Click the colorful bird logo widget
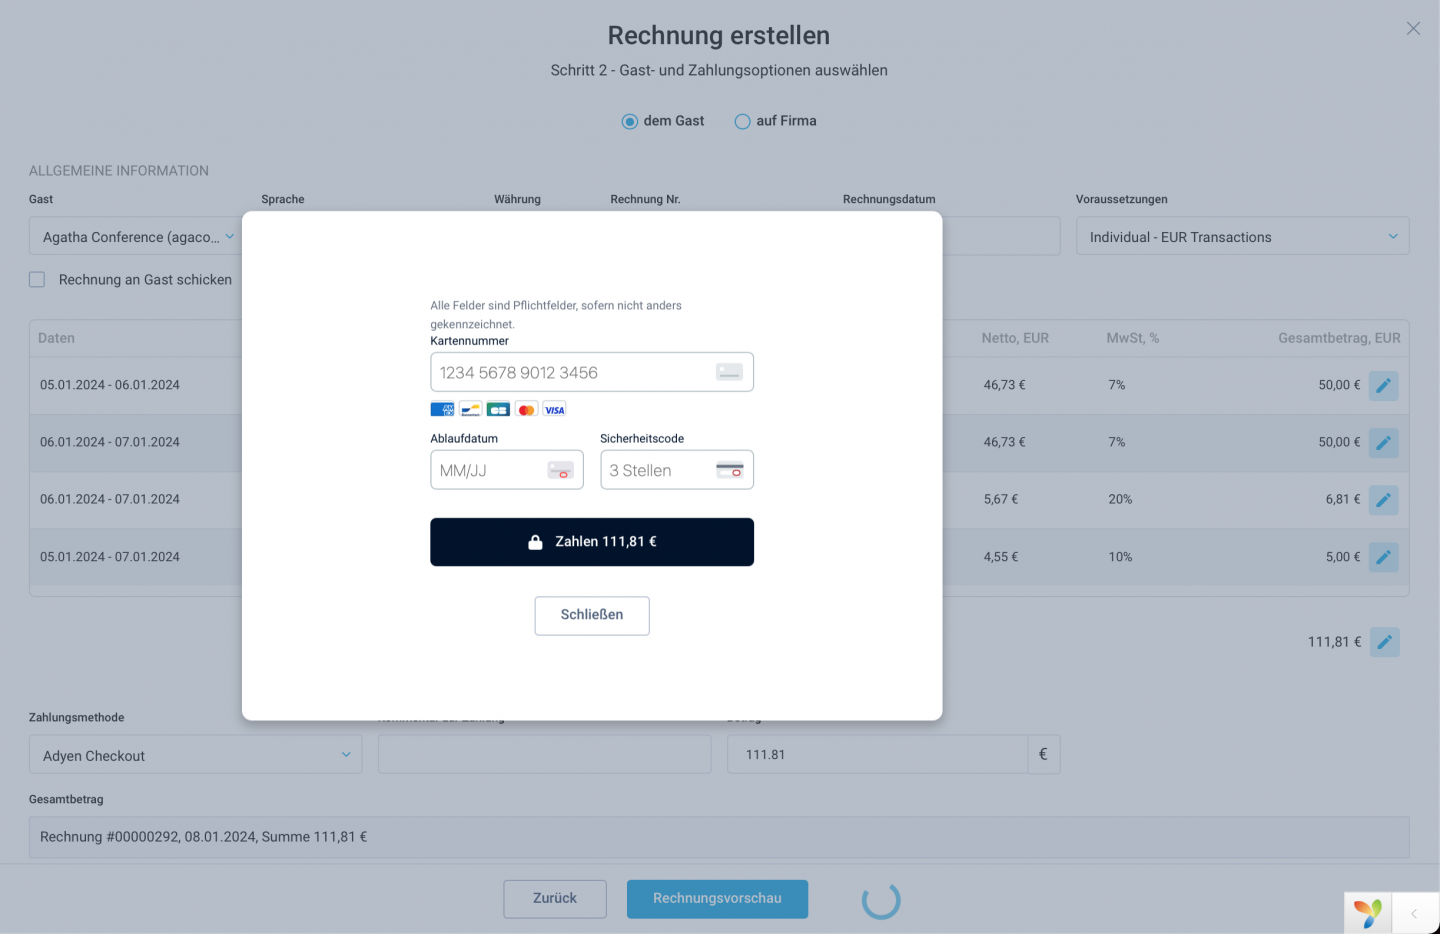Screen dimensions: 1440x934 pyautogui.click(x=1367, y=912)
